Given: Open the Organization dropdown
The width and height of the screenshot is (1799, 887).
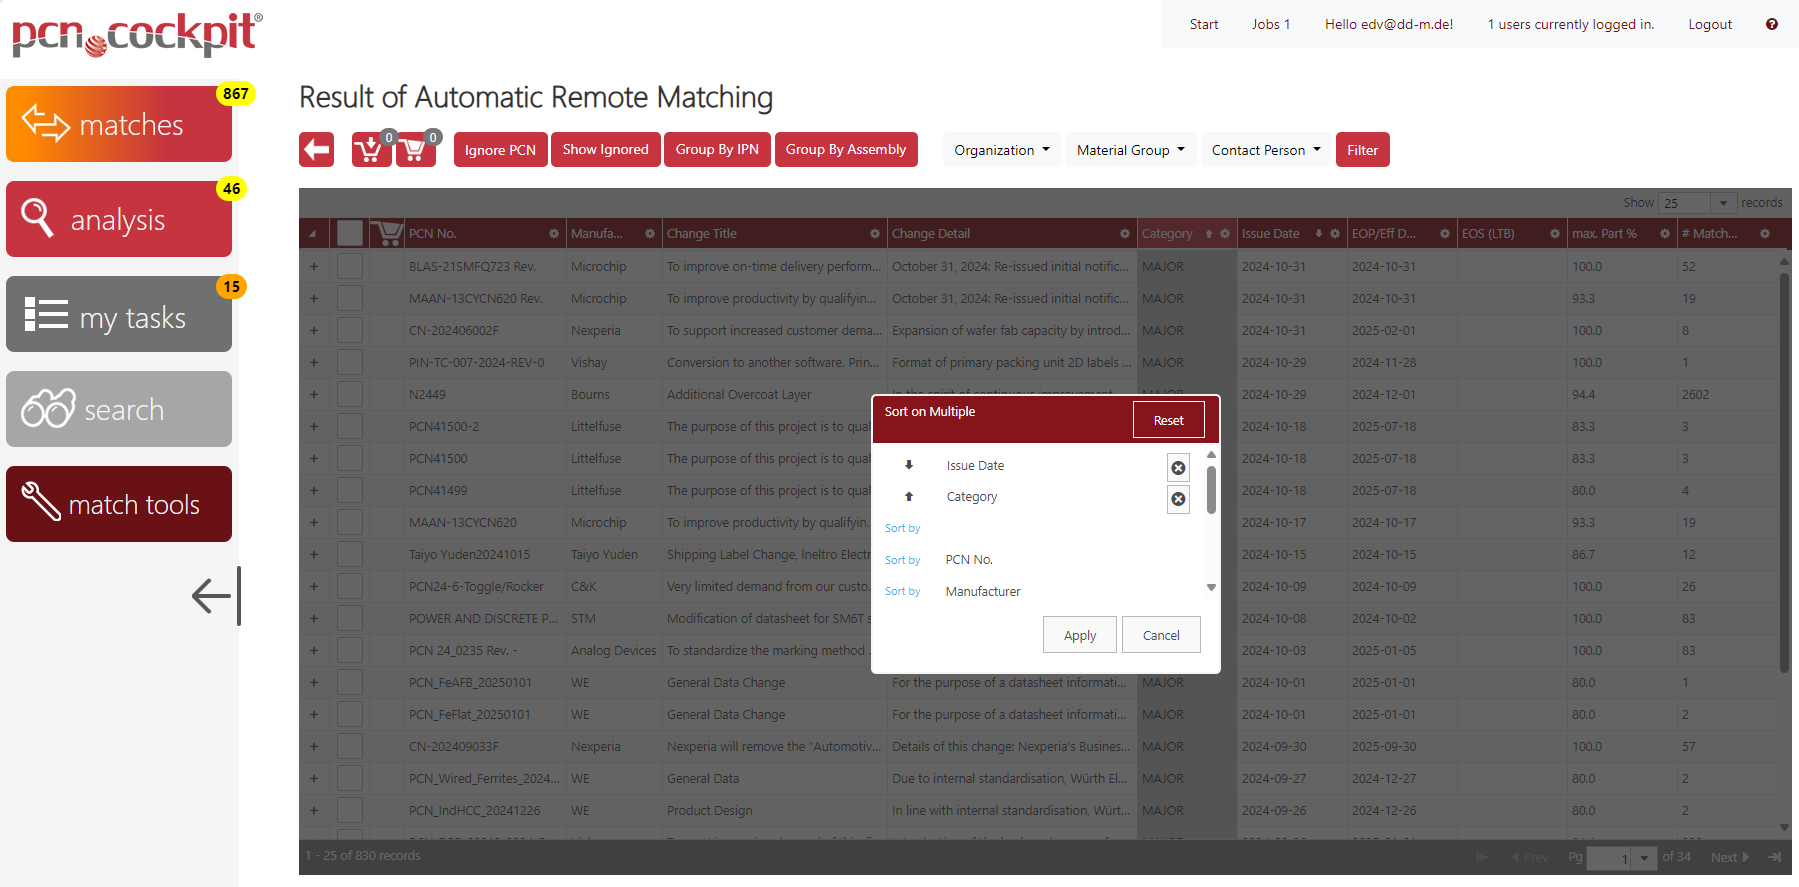Looking at the screenshot, I should point(1001,150).
